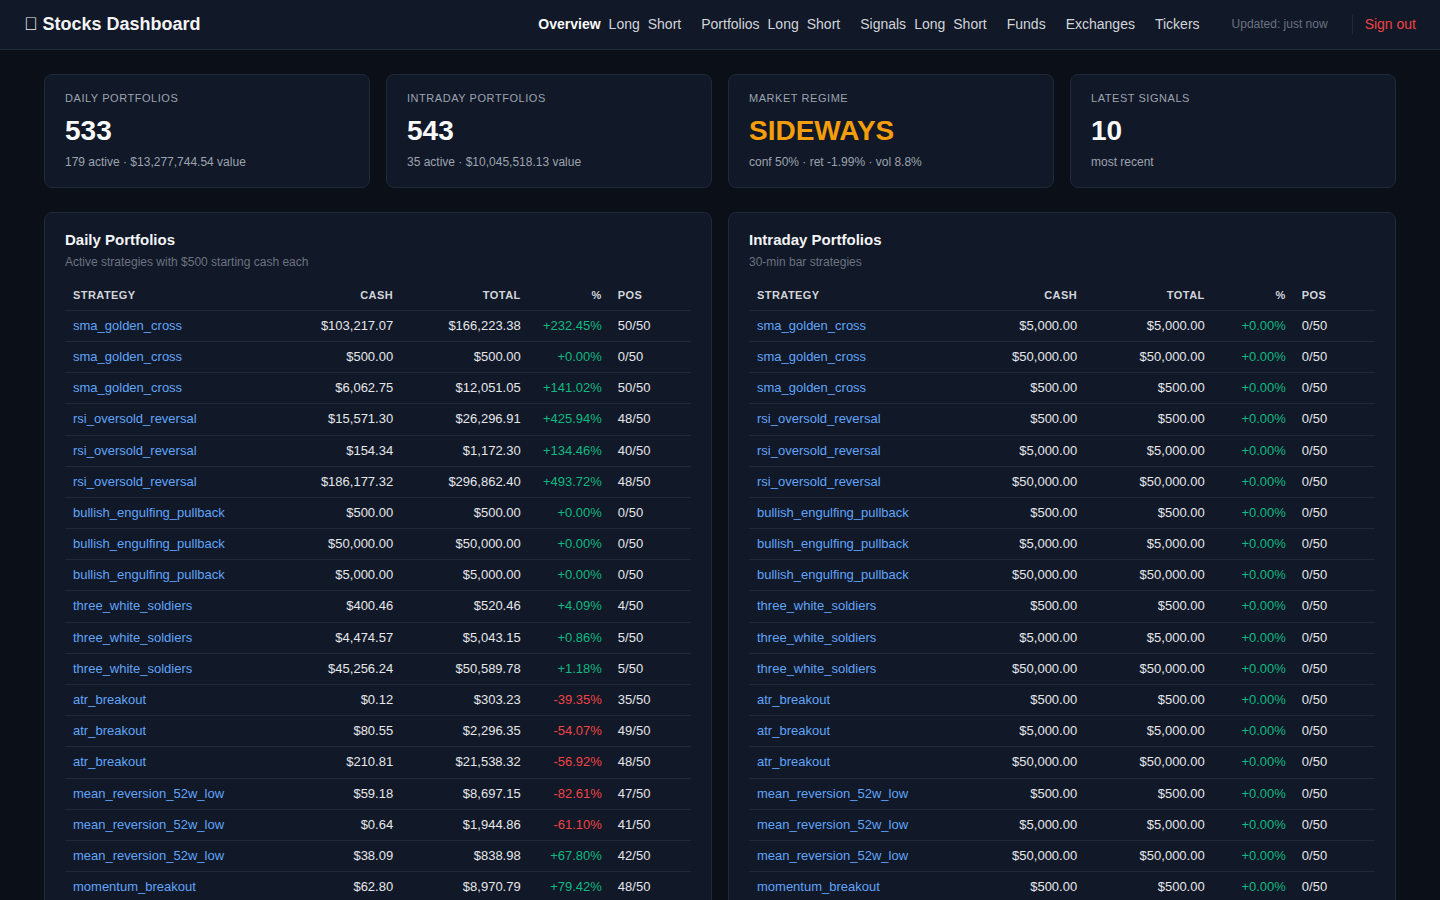Viewport: 1440px width, 900px height.
Task: Click the +493.72% return value
Action: (x=572, y=482)
